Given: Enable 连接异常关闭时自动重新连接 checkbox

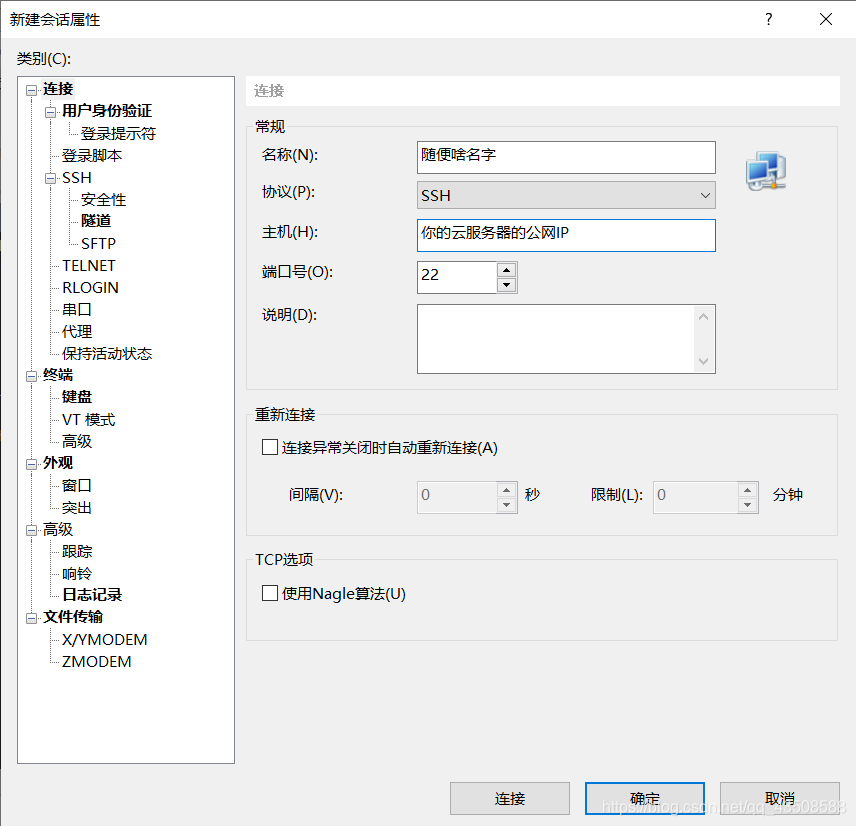Looking at the screenshot, I should (270, 448).
